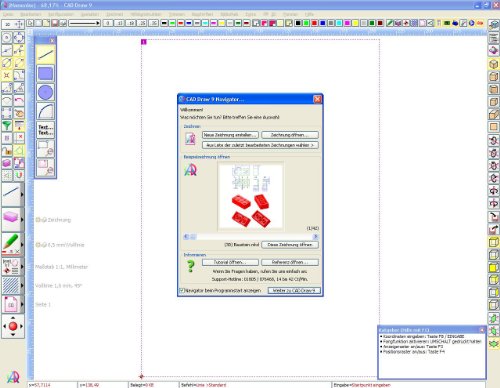Select the filled rectangle tool in the palette
Screen dimensions: 500x388
[45, 73]
